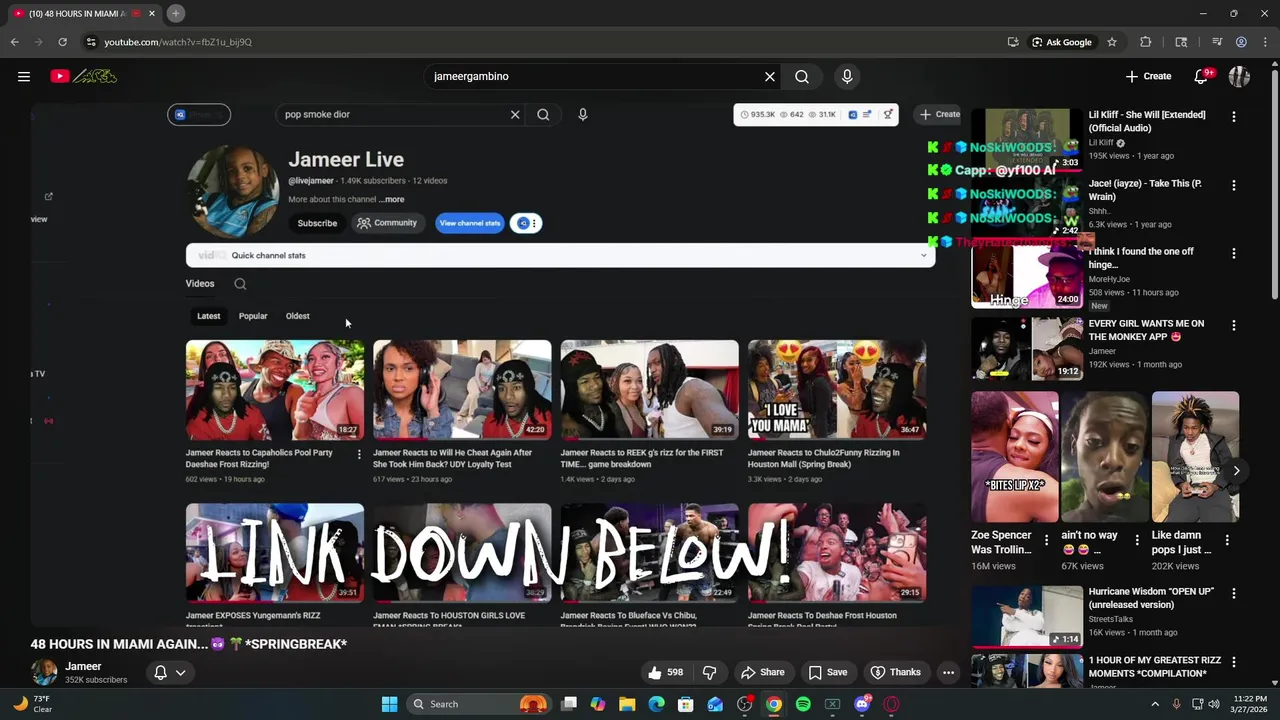Open notification bell dropdown for Jameer channel
1280x720 pixels.
(x=169, y=672)
